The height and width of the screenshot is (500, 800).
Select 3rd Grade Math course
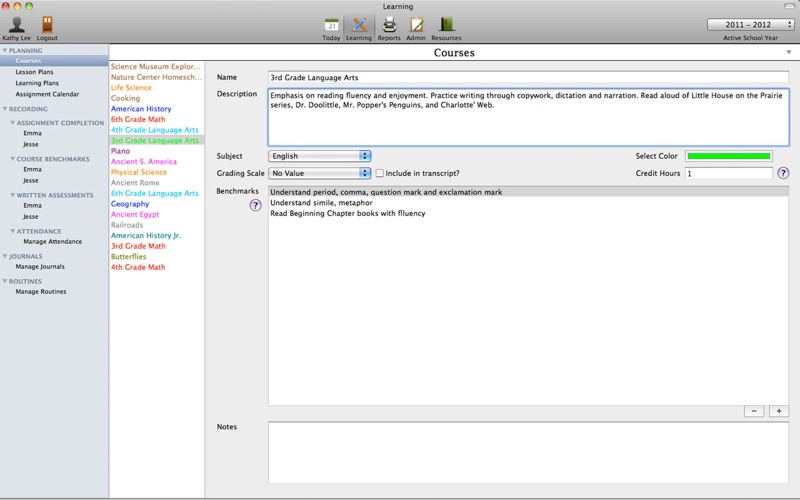pyautogui.click(x=138, y=246)
